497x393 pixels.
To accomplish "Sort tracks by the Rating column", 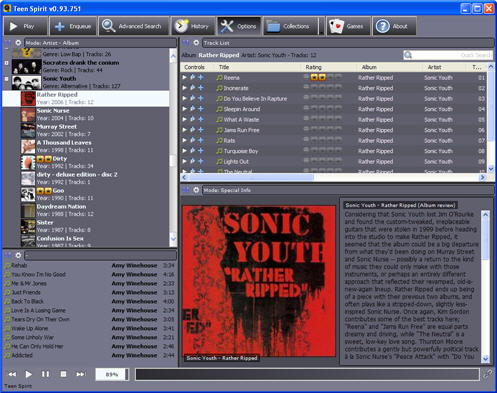I will [329, 67].
